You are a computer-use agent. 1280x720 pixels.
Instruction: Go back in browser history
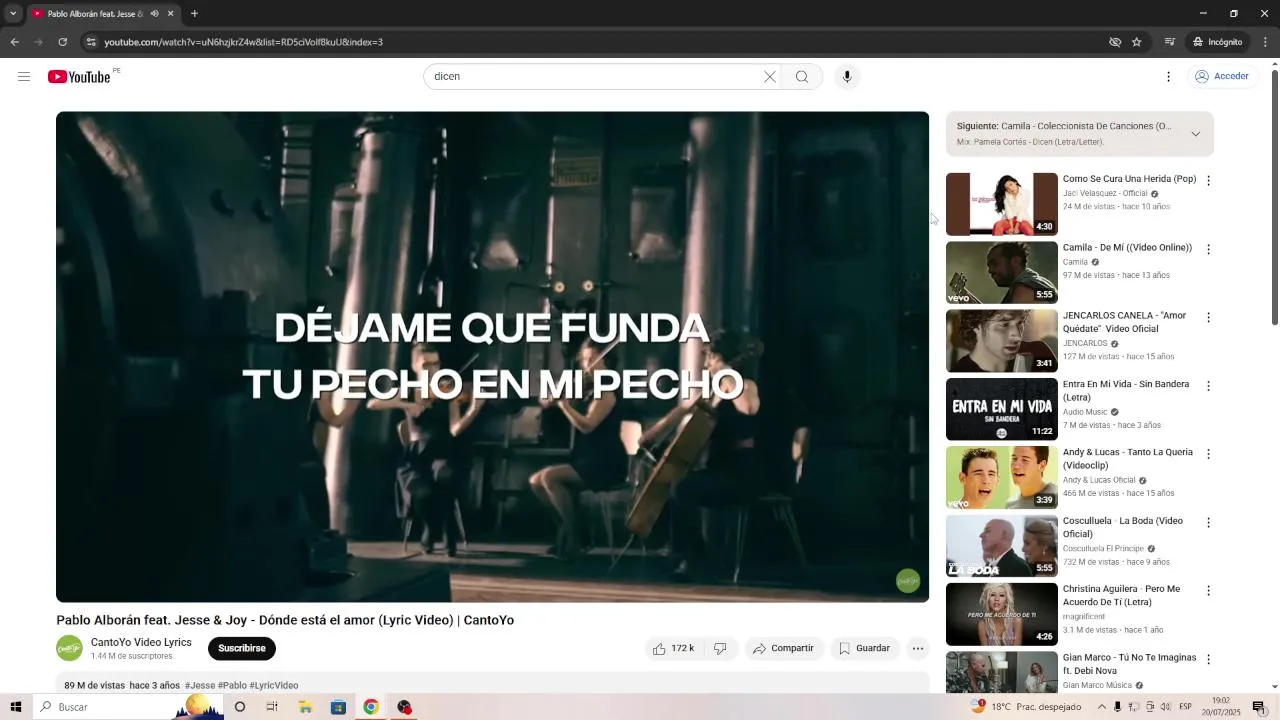(x=14, y=42)
